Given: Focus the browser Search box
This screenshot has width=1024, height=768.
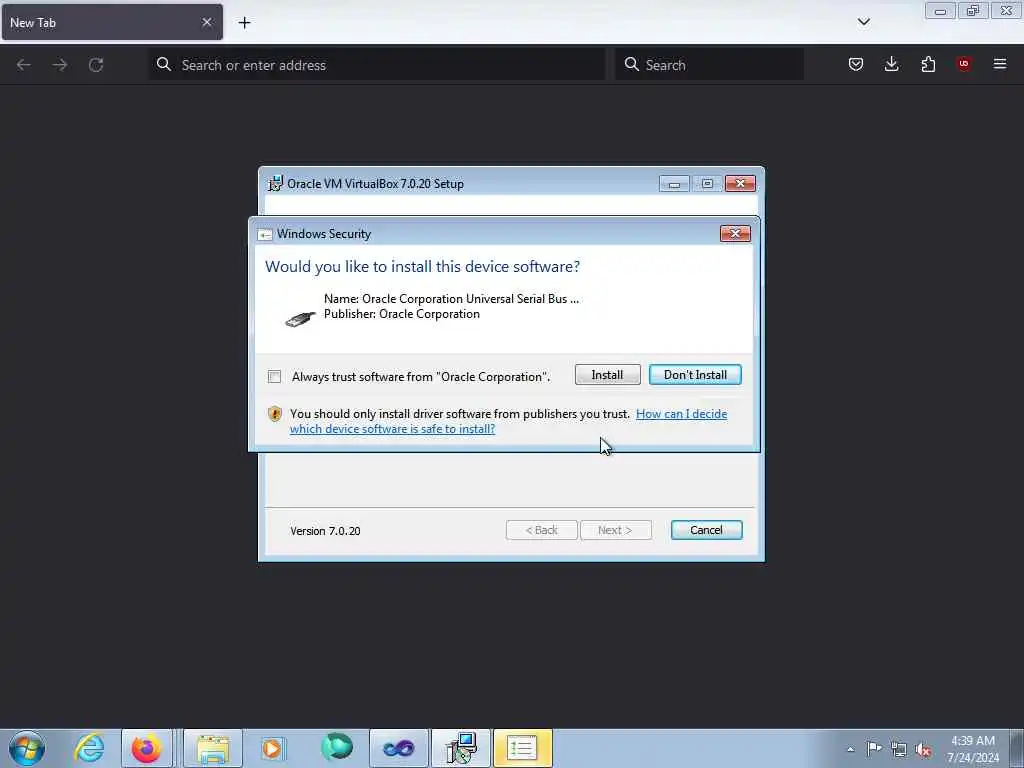Looking at the screenshot, I should pos(709,65).
